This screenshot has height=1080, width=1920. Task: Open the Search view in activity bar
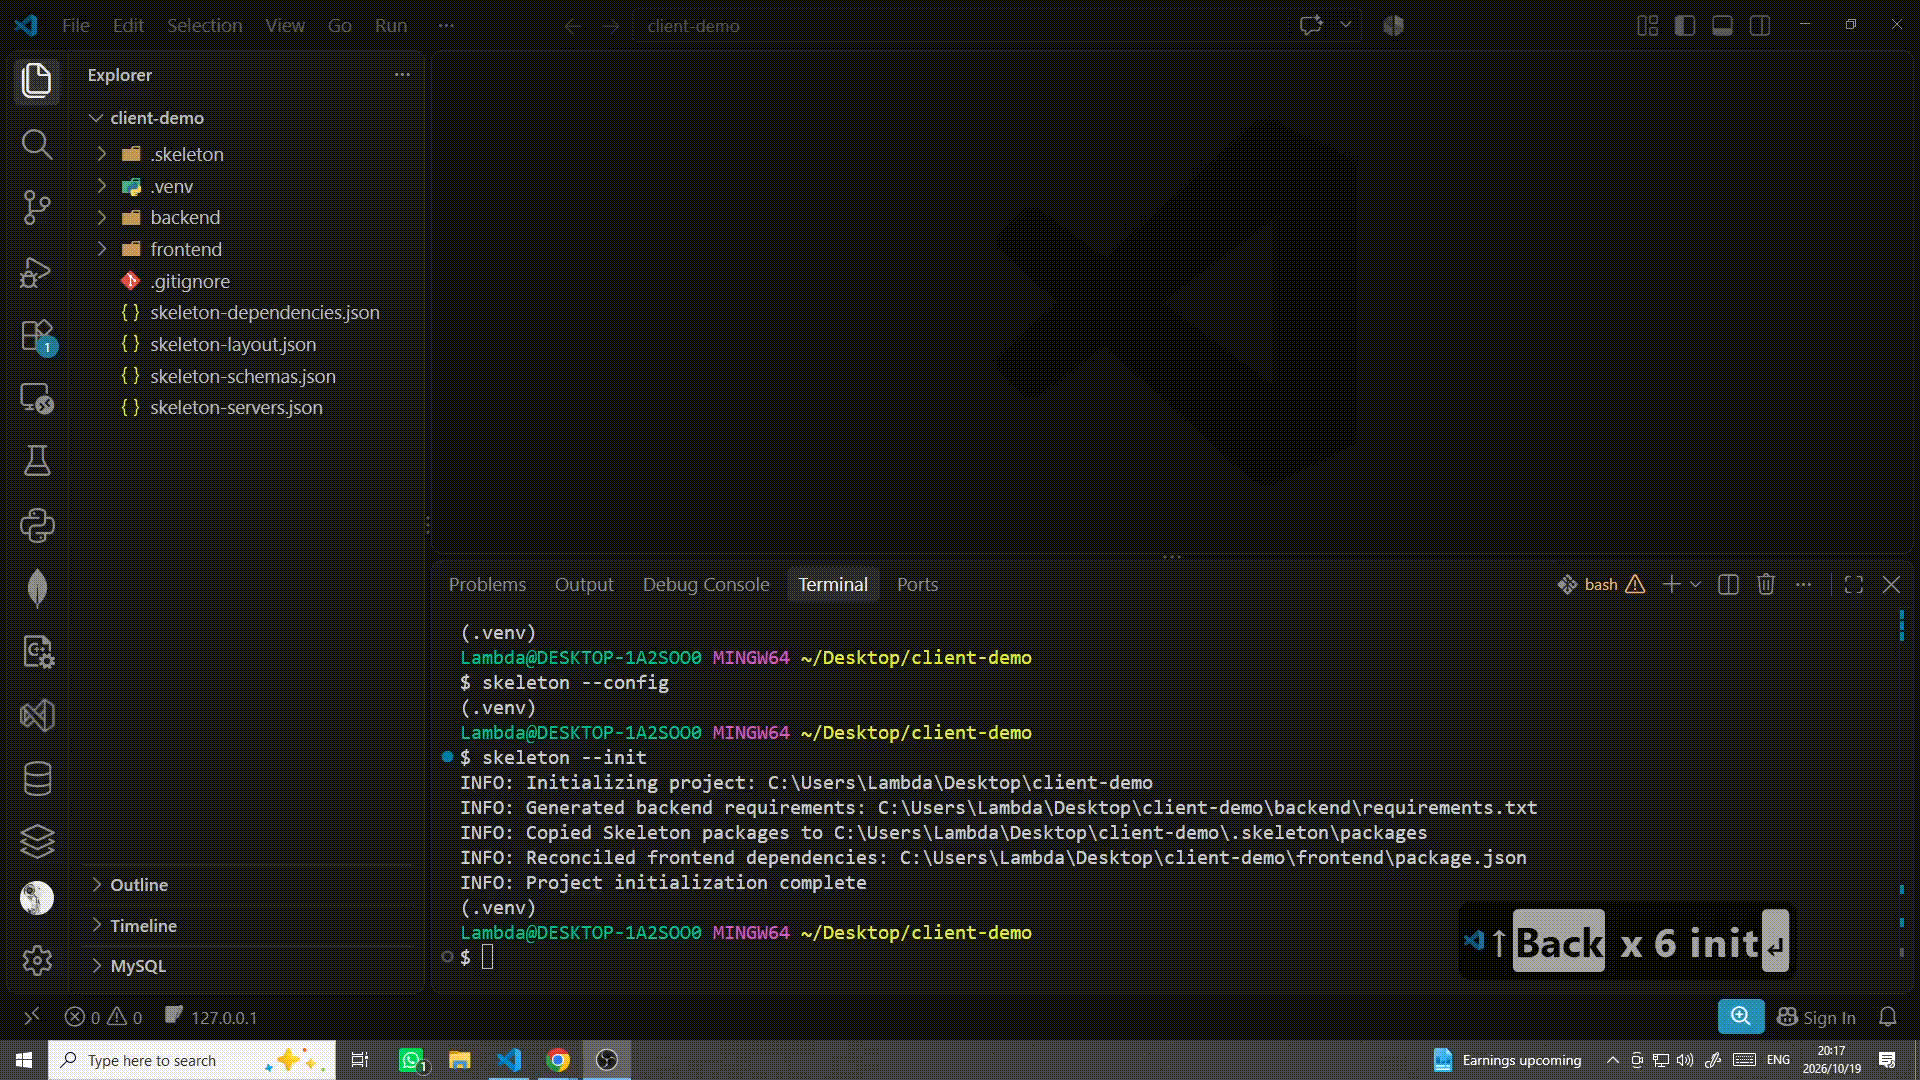(37, 144)
